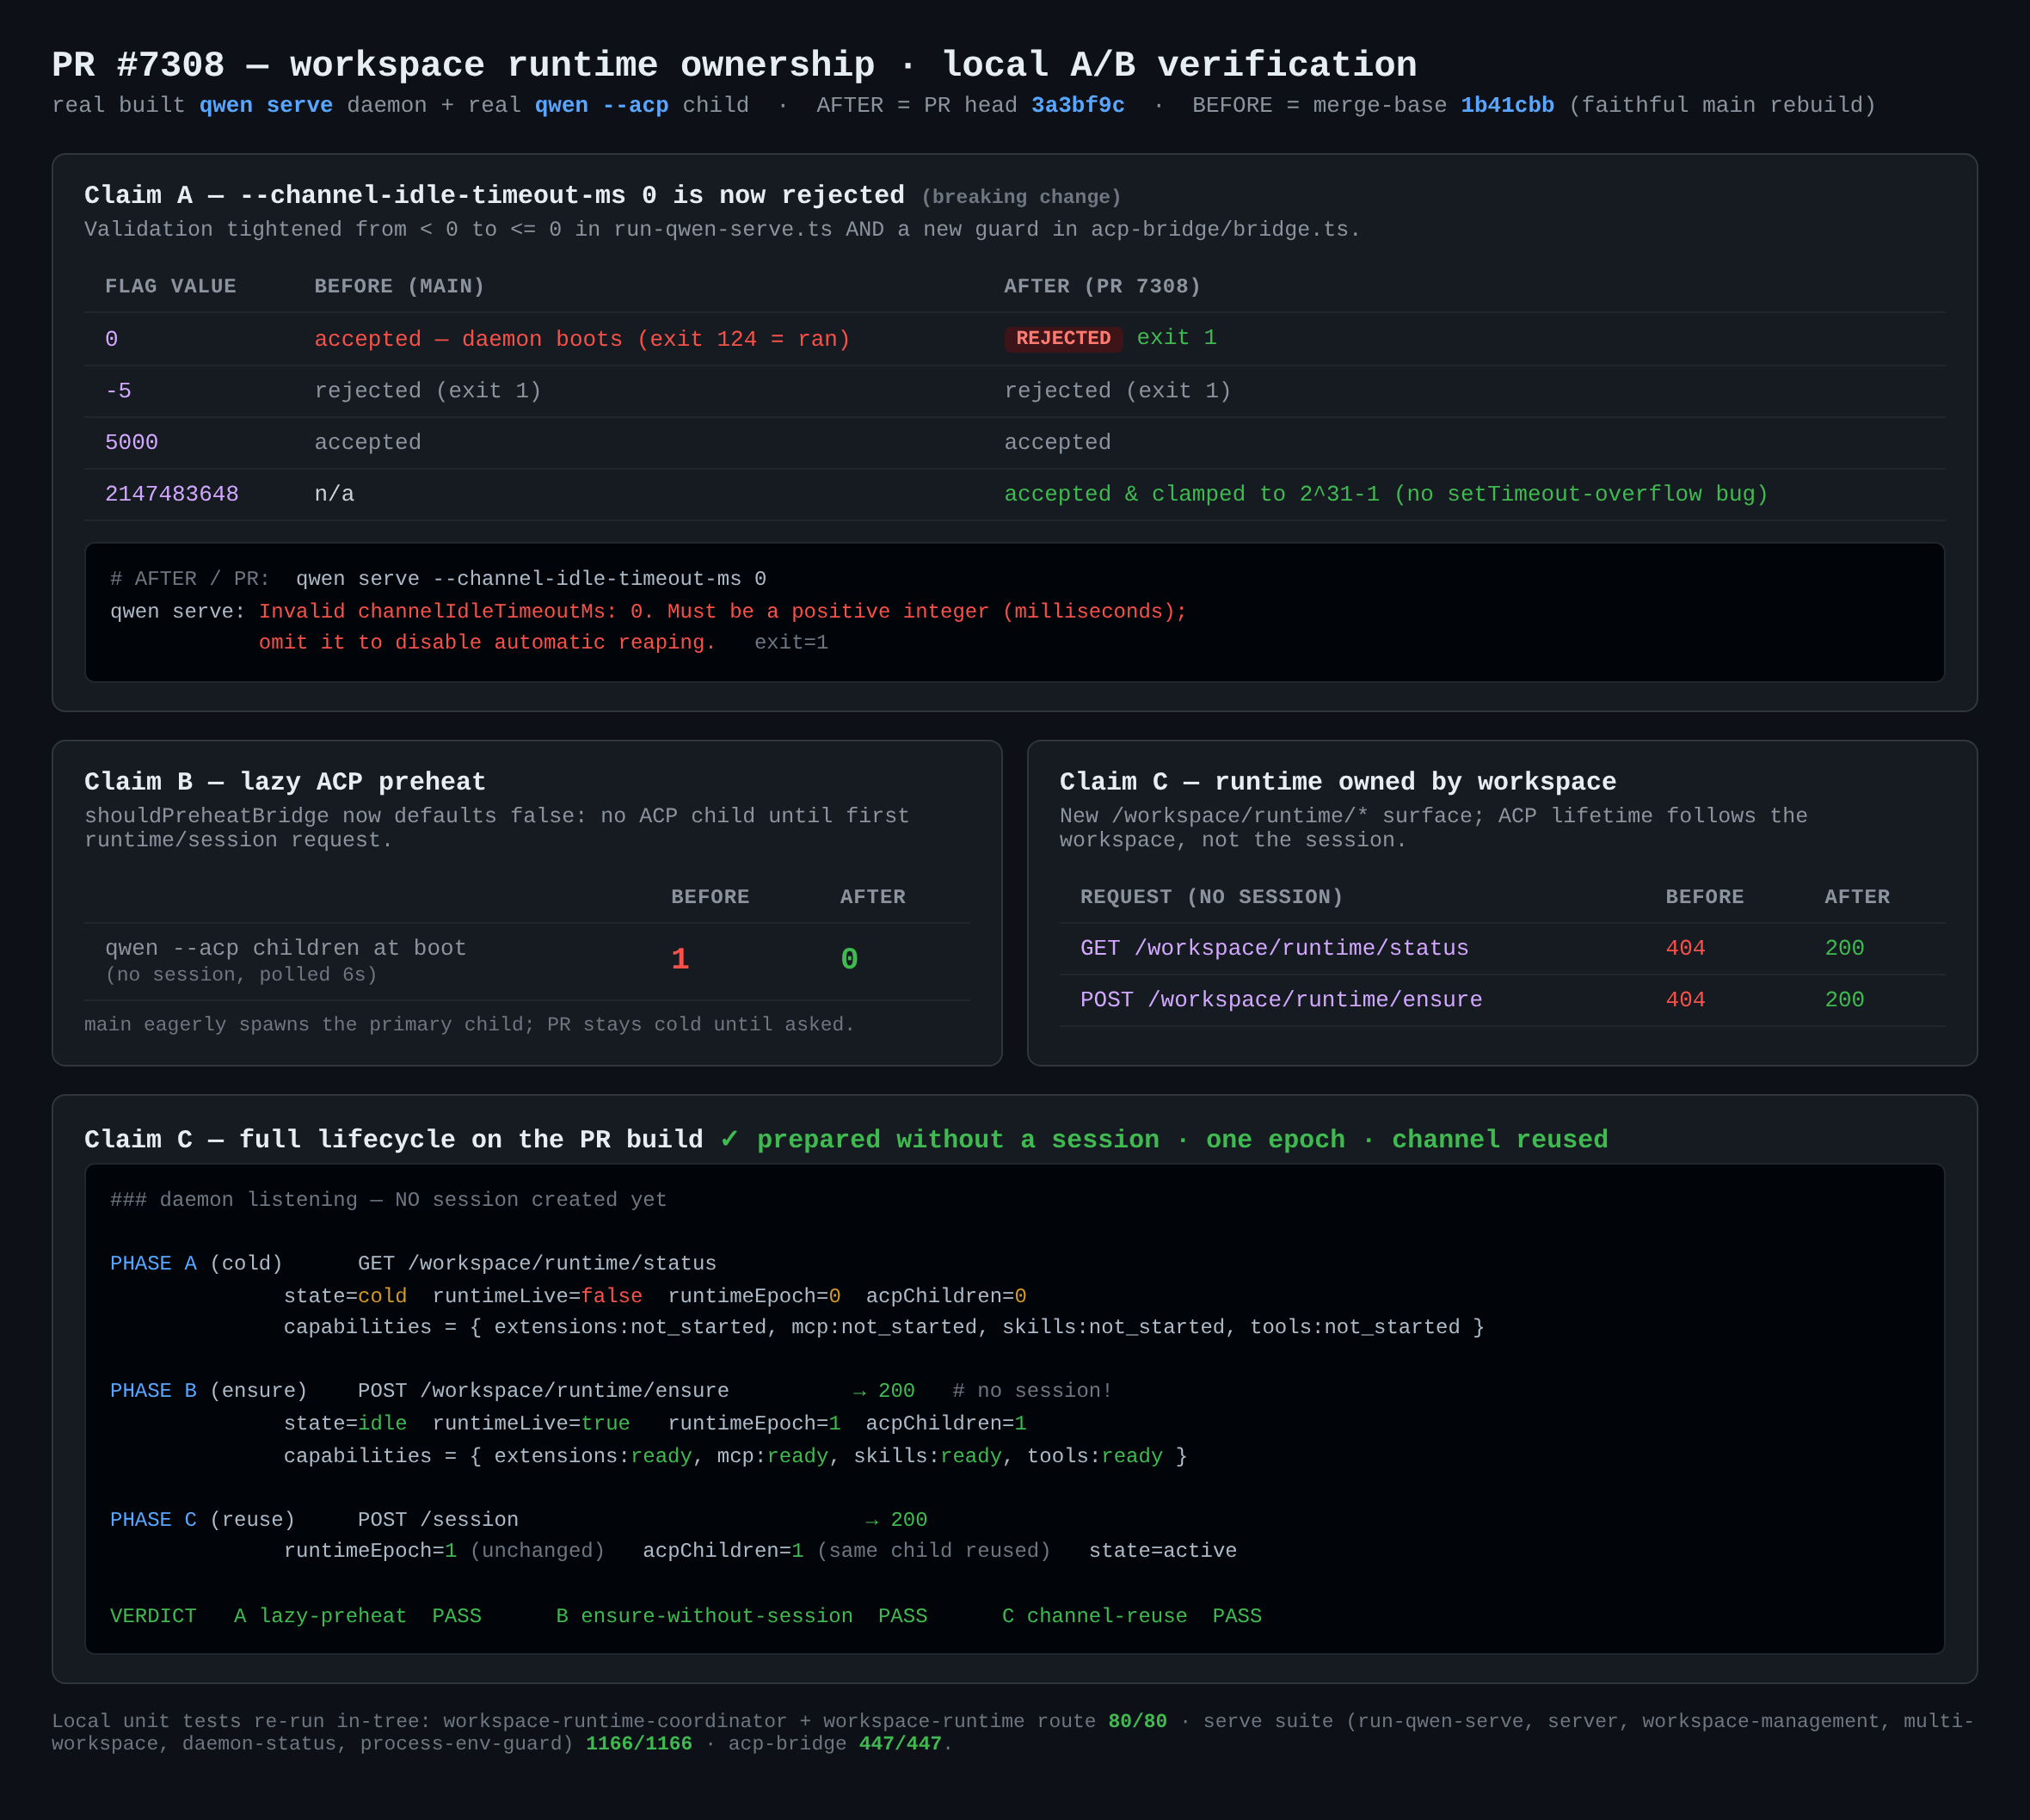Screen dimensions: 2030x1820
Task: Click the 'exit=1' text in the terminal block
Action: click(x=791, y=642)
